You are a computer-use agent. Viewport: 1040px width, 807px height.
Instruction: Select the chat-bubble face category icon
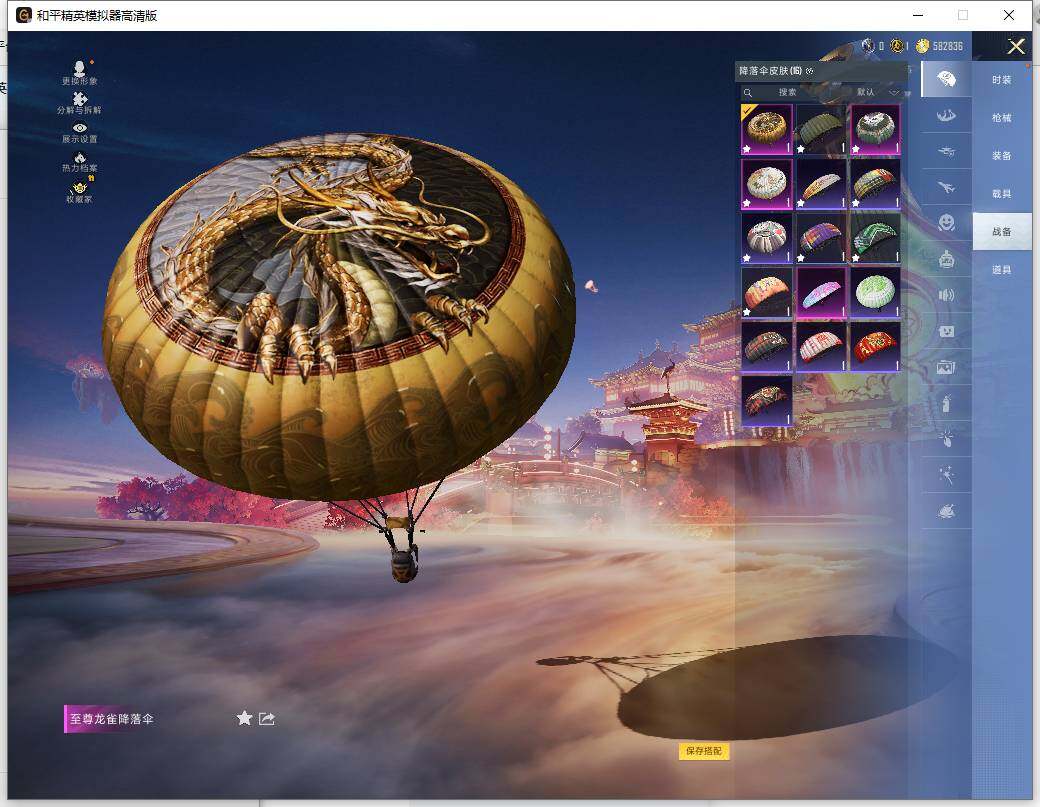tap(946, 331)
